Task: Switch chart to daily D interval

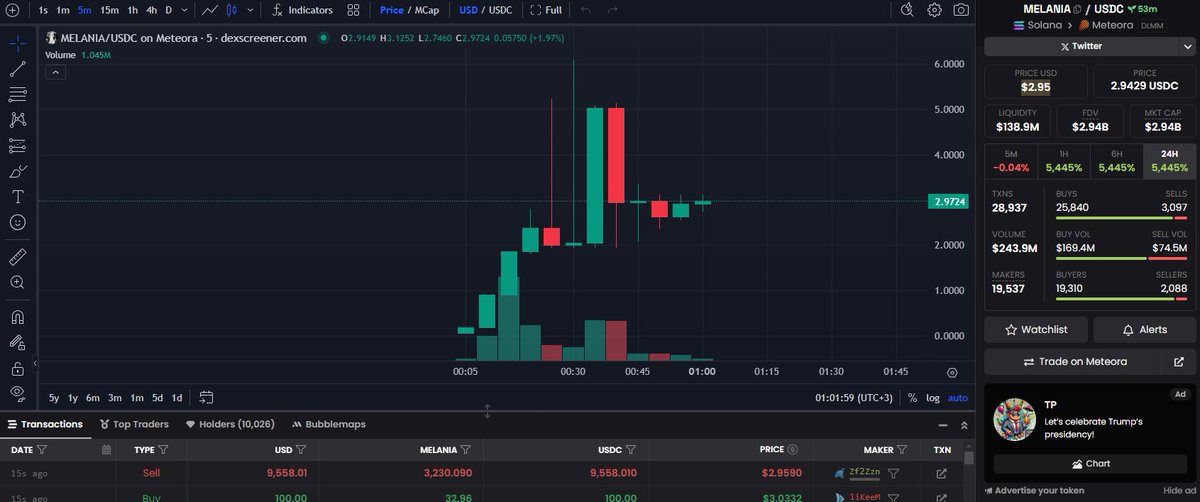Action: (169, 10)
